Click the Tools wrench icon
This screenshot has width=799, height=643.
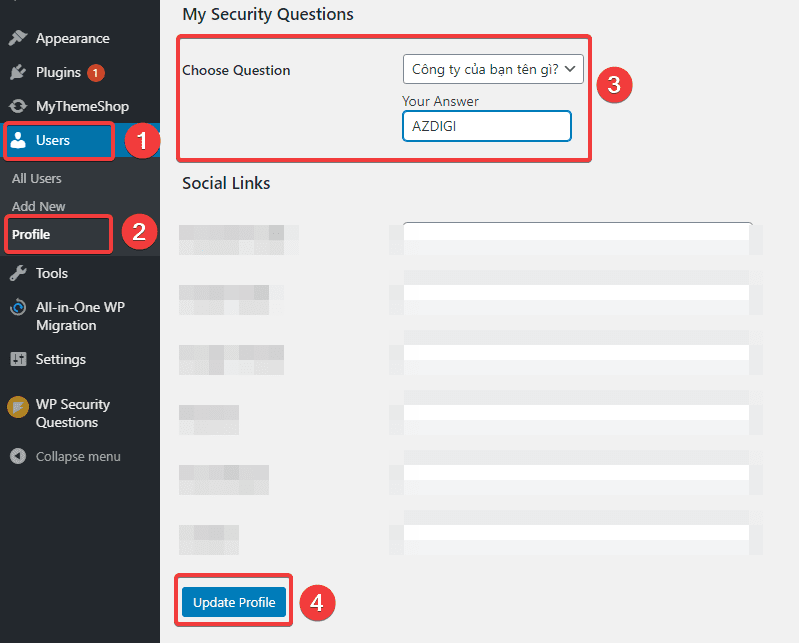coord(18,273)
